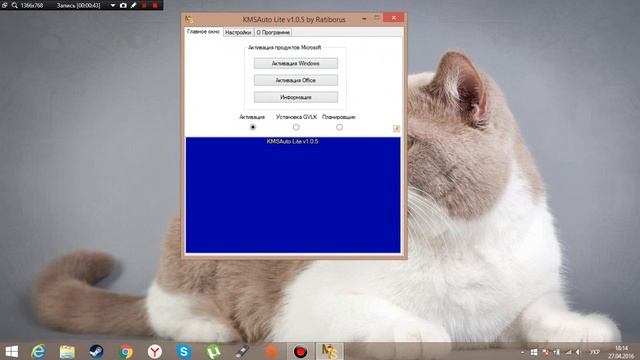Viewport: 640px width, 360px height.
Task: Open Skype from the taskbar
Action: tap(184, 351)
